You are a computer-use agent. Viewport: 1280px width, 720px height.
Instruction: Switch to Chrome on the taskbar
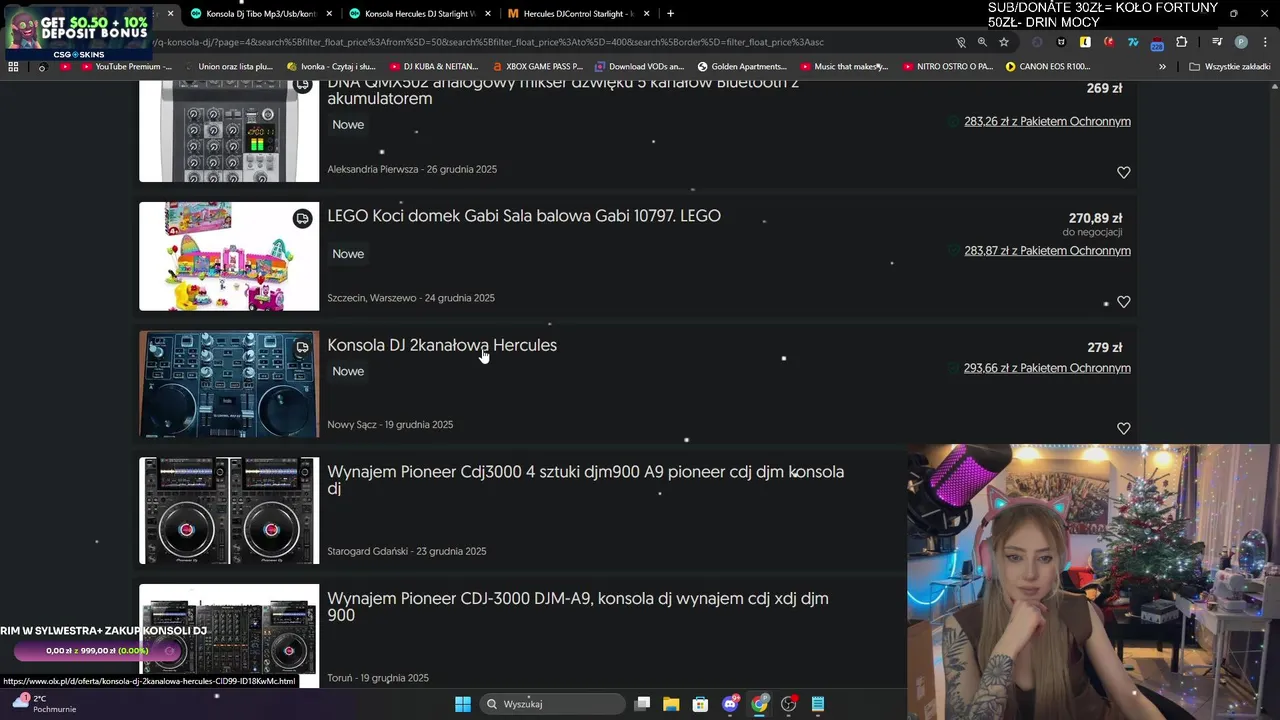759,704
